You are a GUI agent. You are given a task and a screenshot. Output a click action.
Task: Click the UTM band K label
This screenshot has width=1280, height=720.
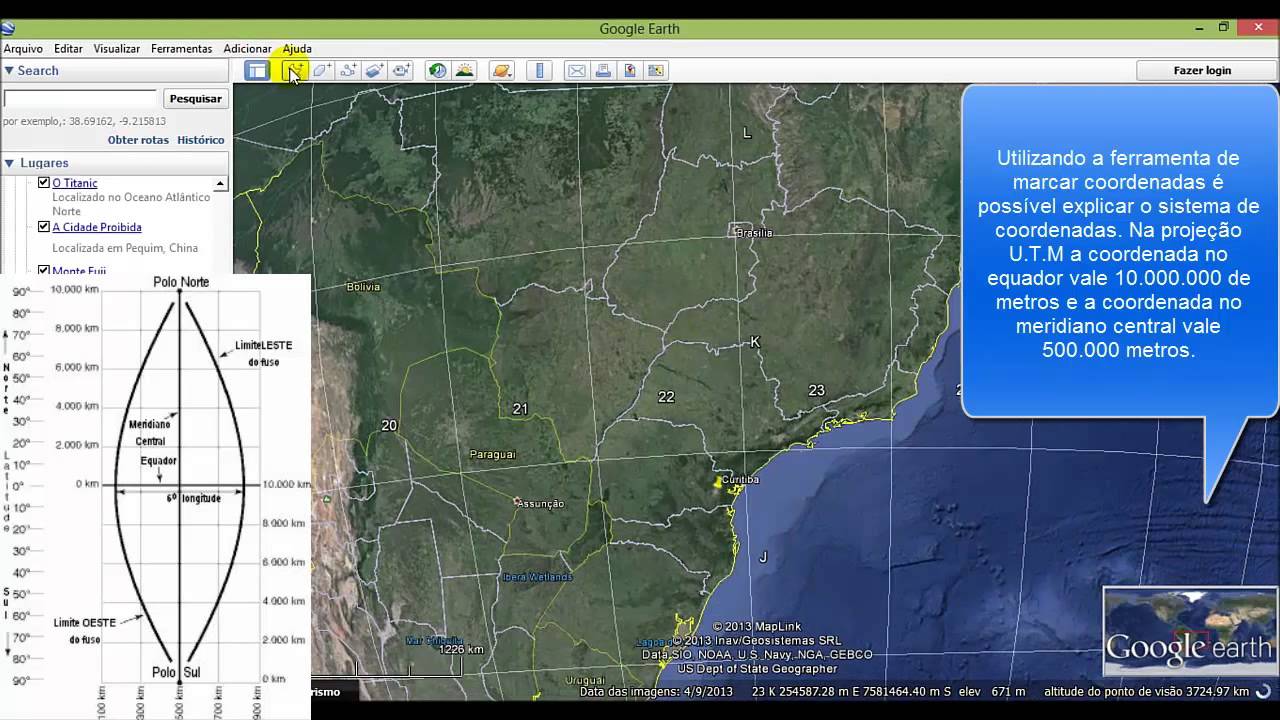[755, 342]
